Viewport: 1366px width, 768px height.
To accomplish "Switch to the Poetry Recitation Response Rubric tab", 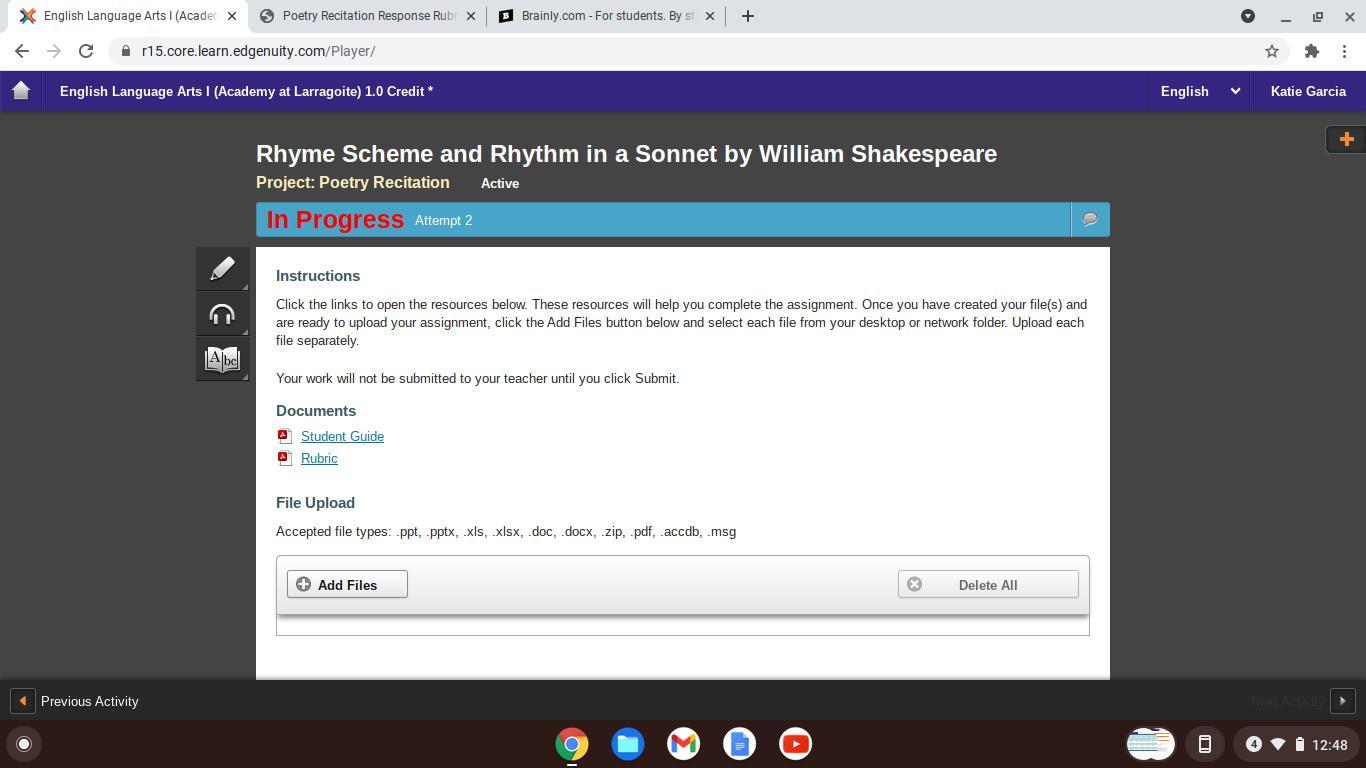I will point(368,16).
